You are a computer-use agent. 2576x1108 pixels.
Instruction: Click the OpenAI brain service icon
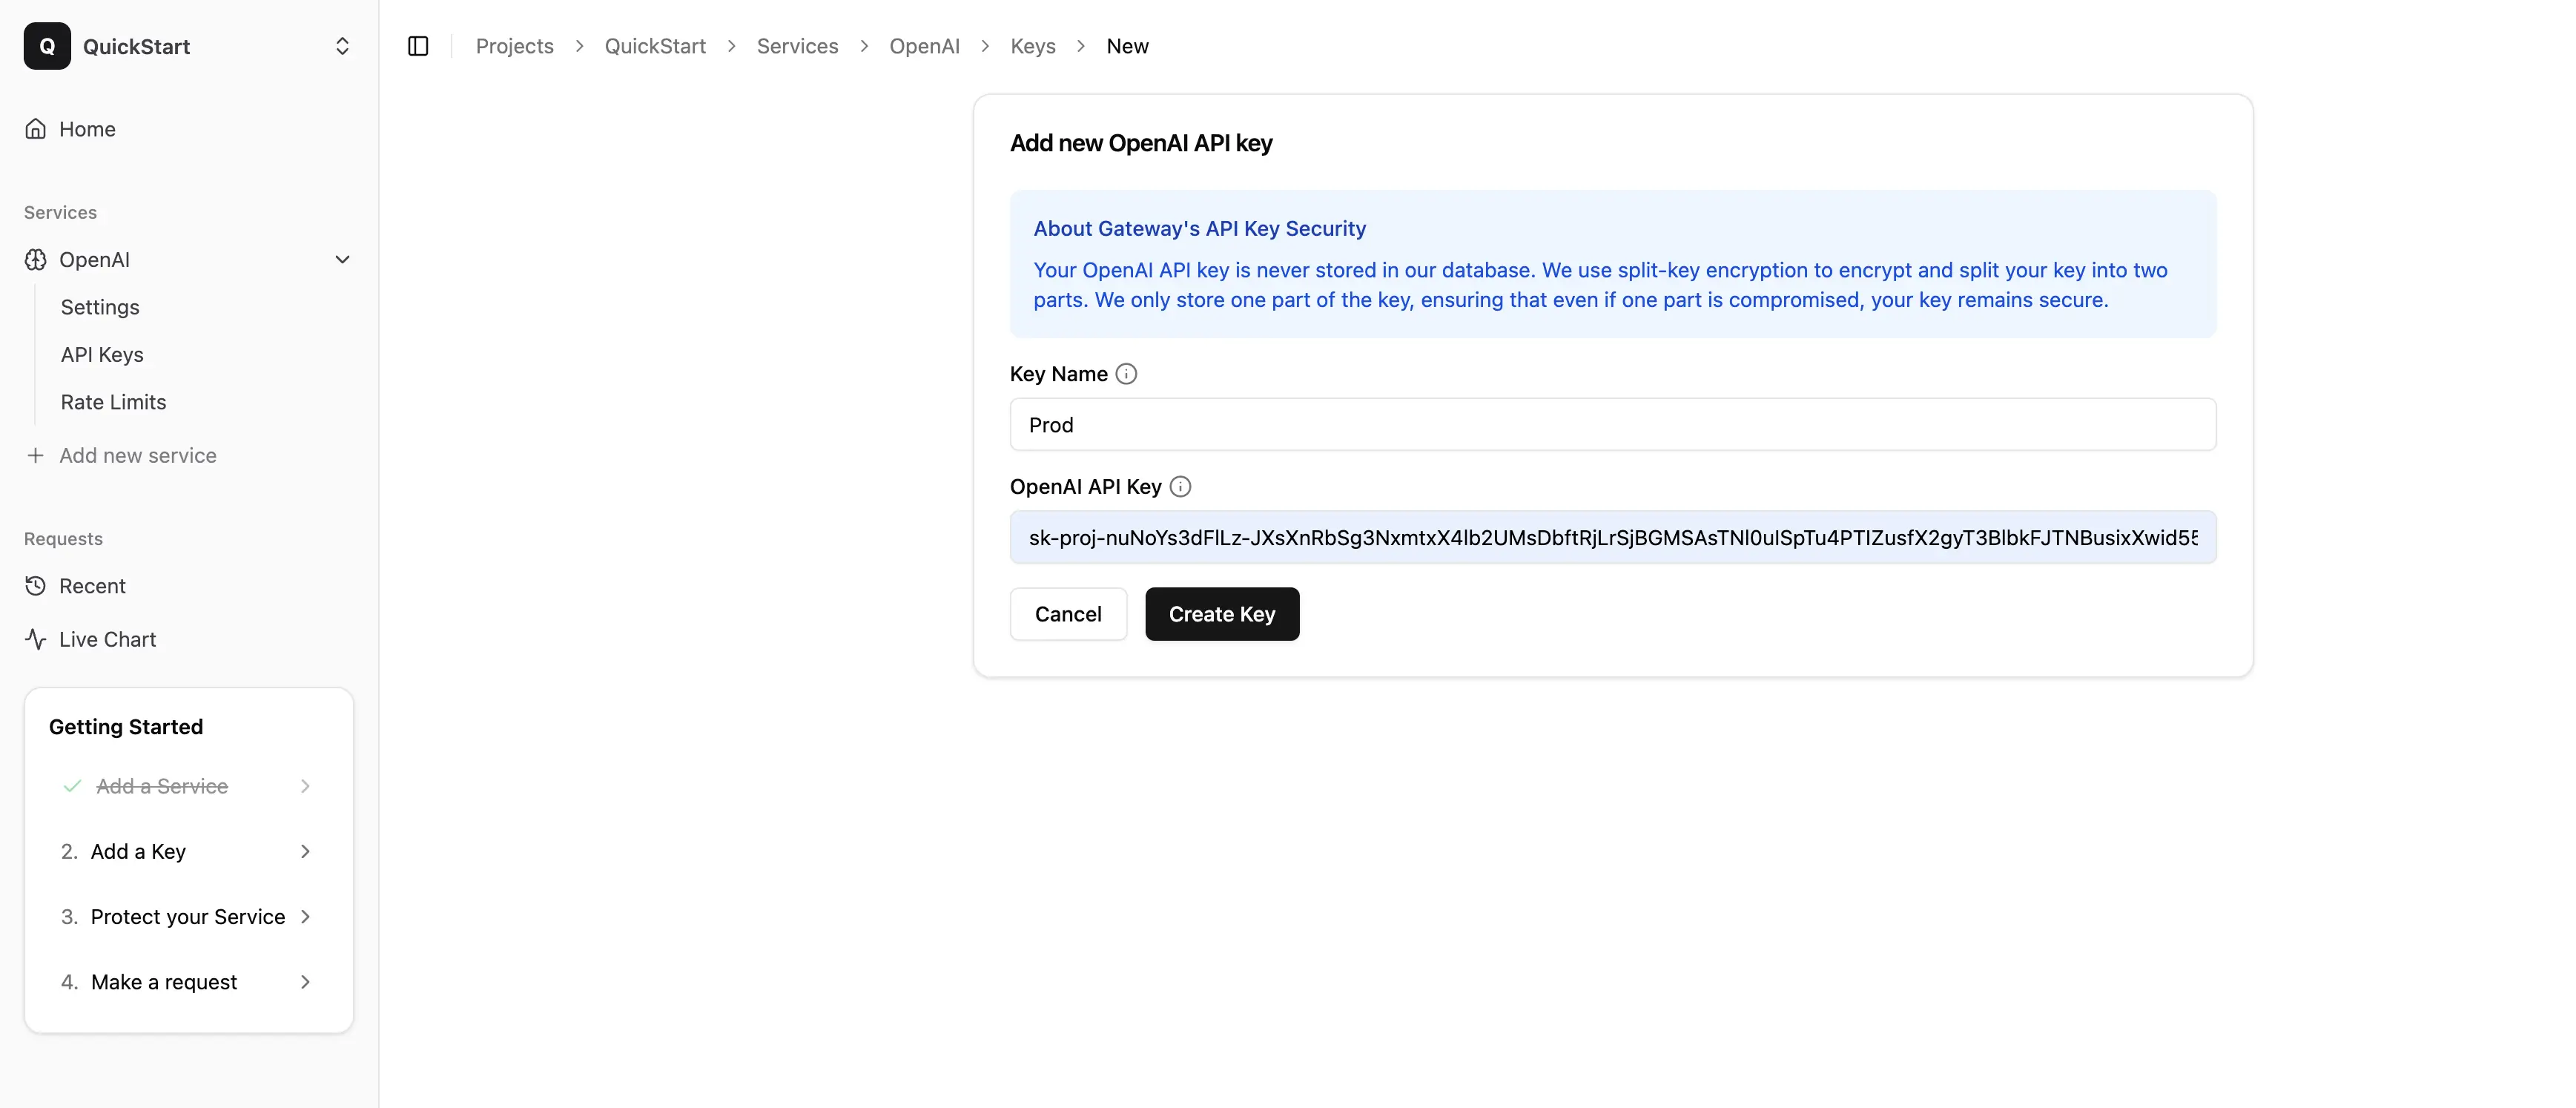[x=36, y=260]
